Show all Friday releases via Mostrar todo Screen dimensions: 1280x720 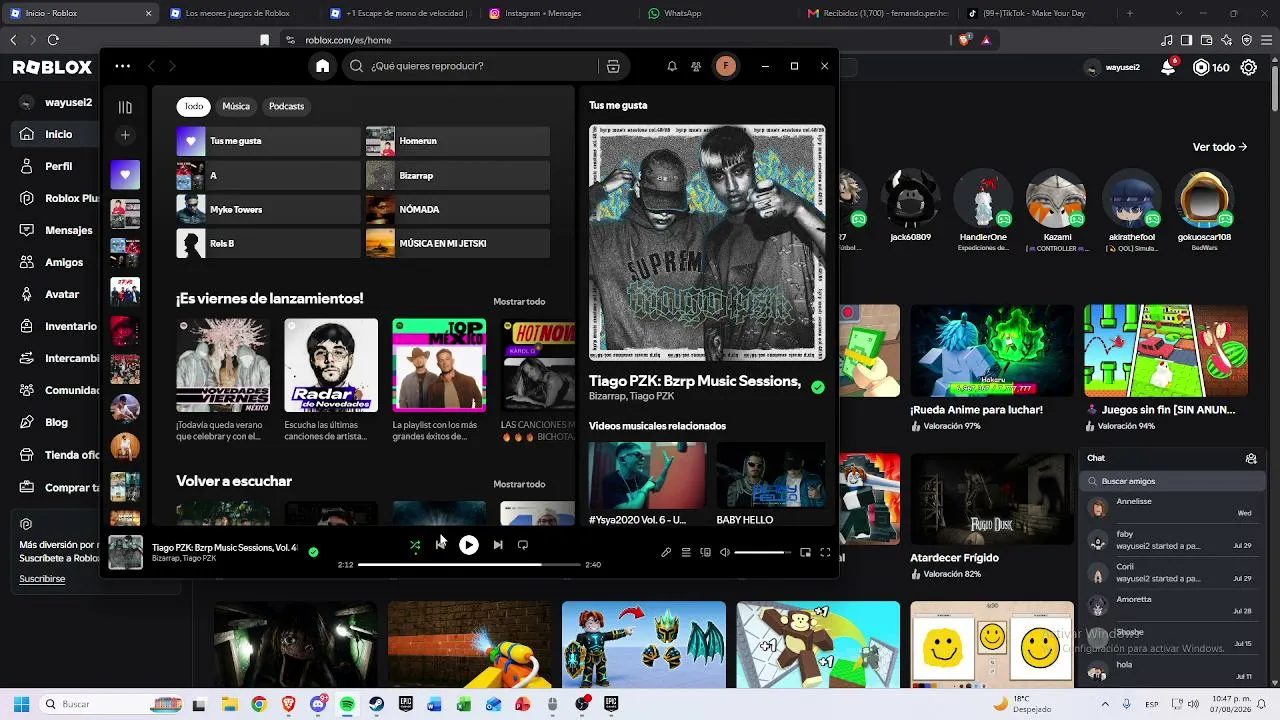pyautogui.click(x=519, y=302)
